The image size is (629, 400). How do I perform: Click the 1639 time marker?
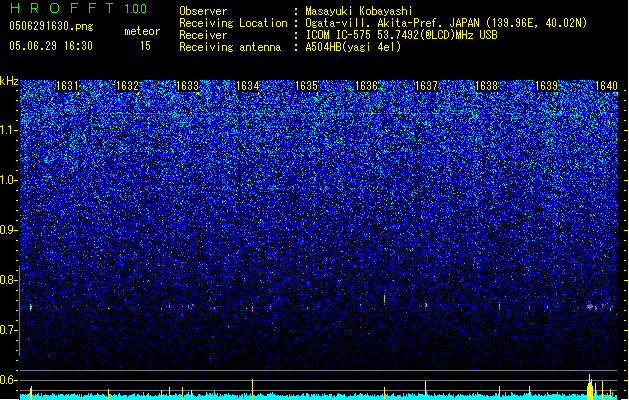(x=547, y=86)
